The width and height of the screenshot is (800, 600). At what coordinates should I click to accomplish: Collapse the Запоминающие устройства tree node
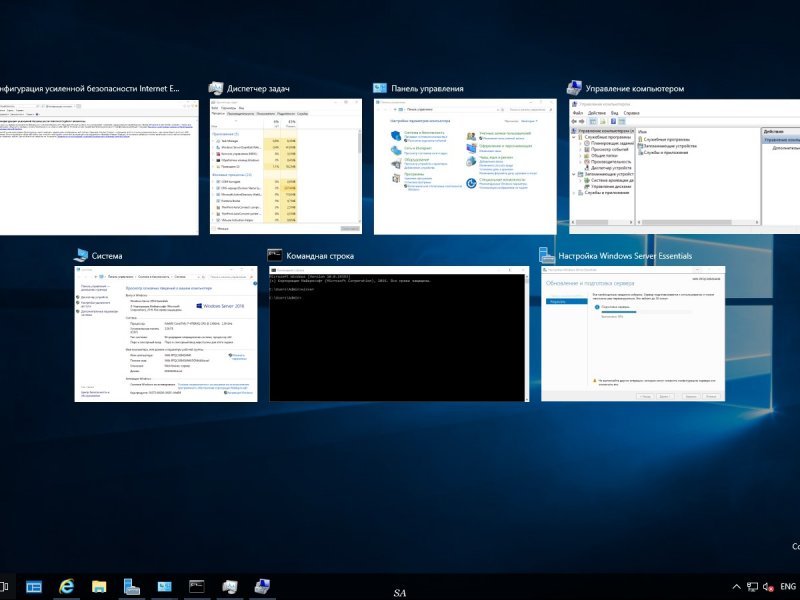[x=574, y=174]
